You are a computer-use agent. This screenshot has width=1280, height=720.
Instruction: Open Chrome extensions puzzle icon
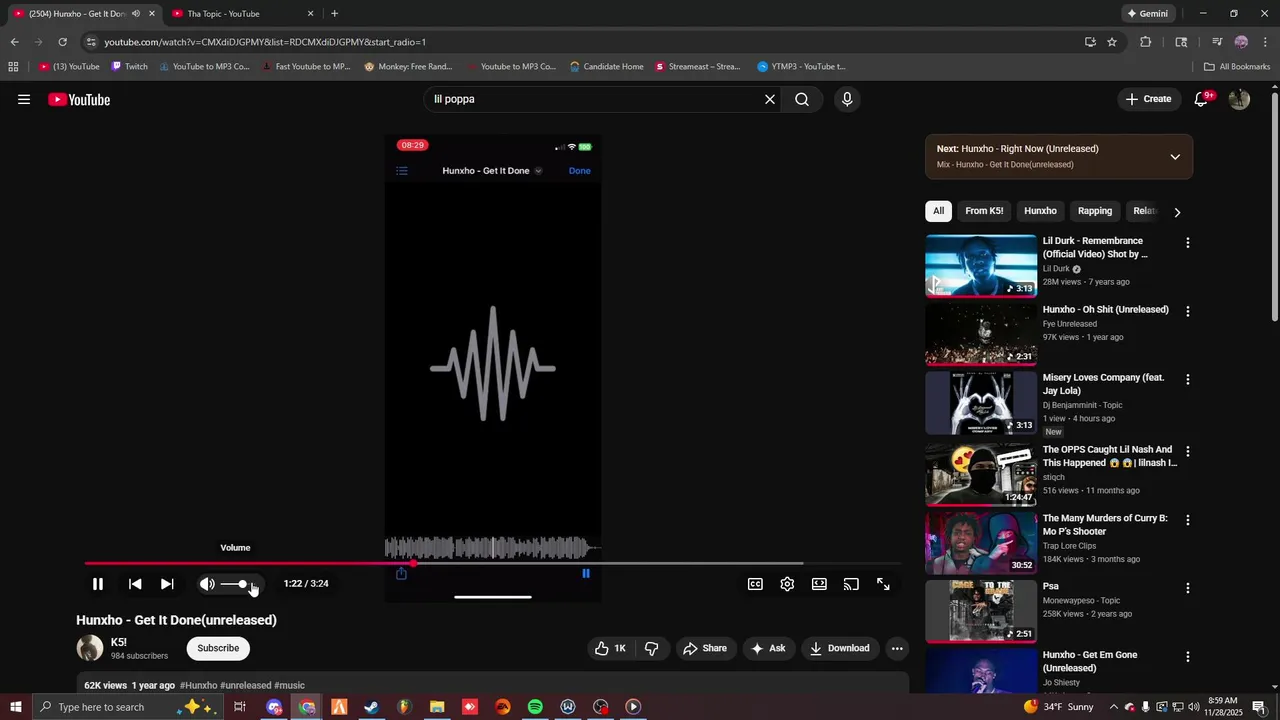pos(1146,42)
